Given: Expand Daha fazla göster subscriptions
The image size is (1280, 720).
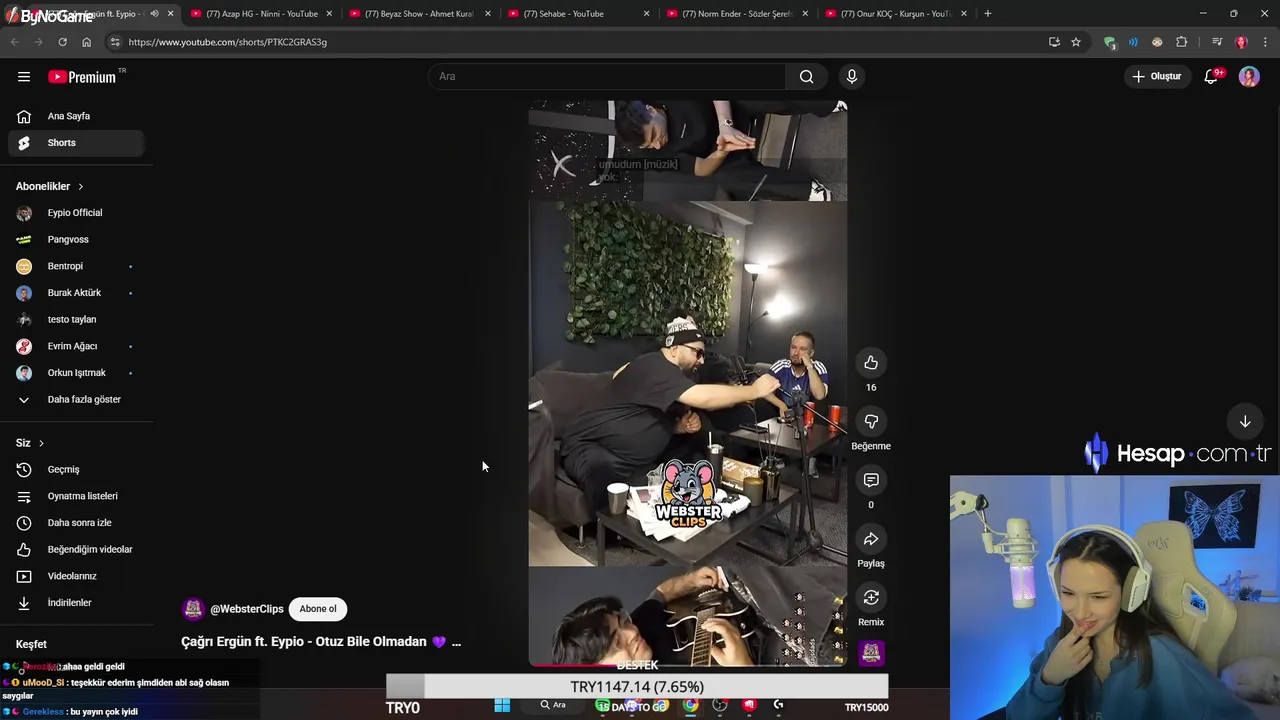Looking at the screenshot, I should click(x=76, y=399).
